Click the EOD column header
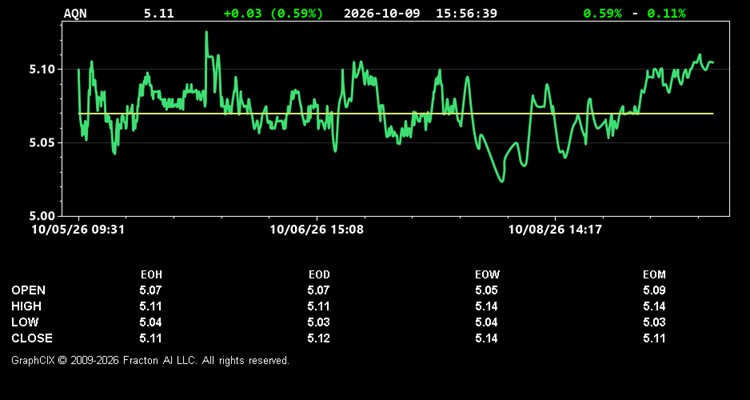Viewport: 750px width, 400px height. (x=319, y=275)
